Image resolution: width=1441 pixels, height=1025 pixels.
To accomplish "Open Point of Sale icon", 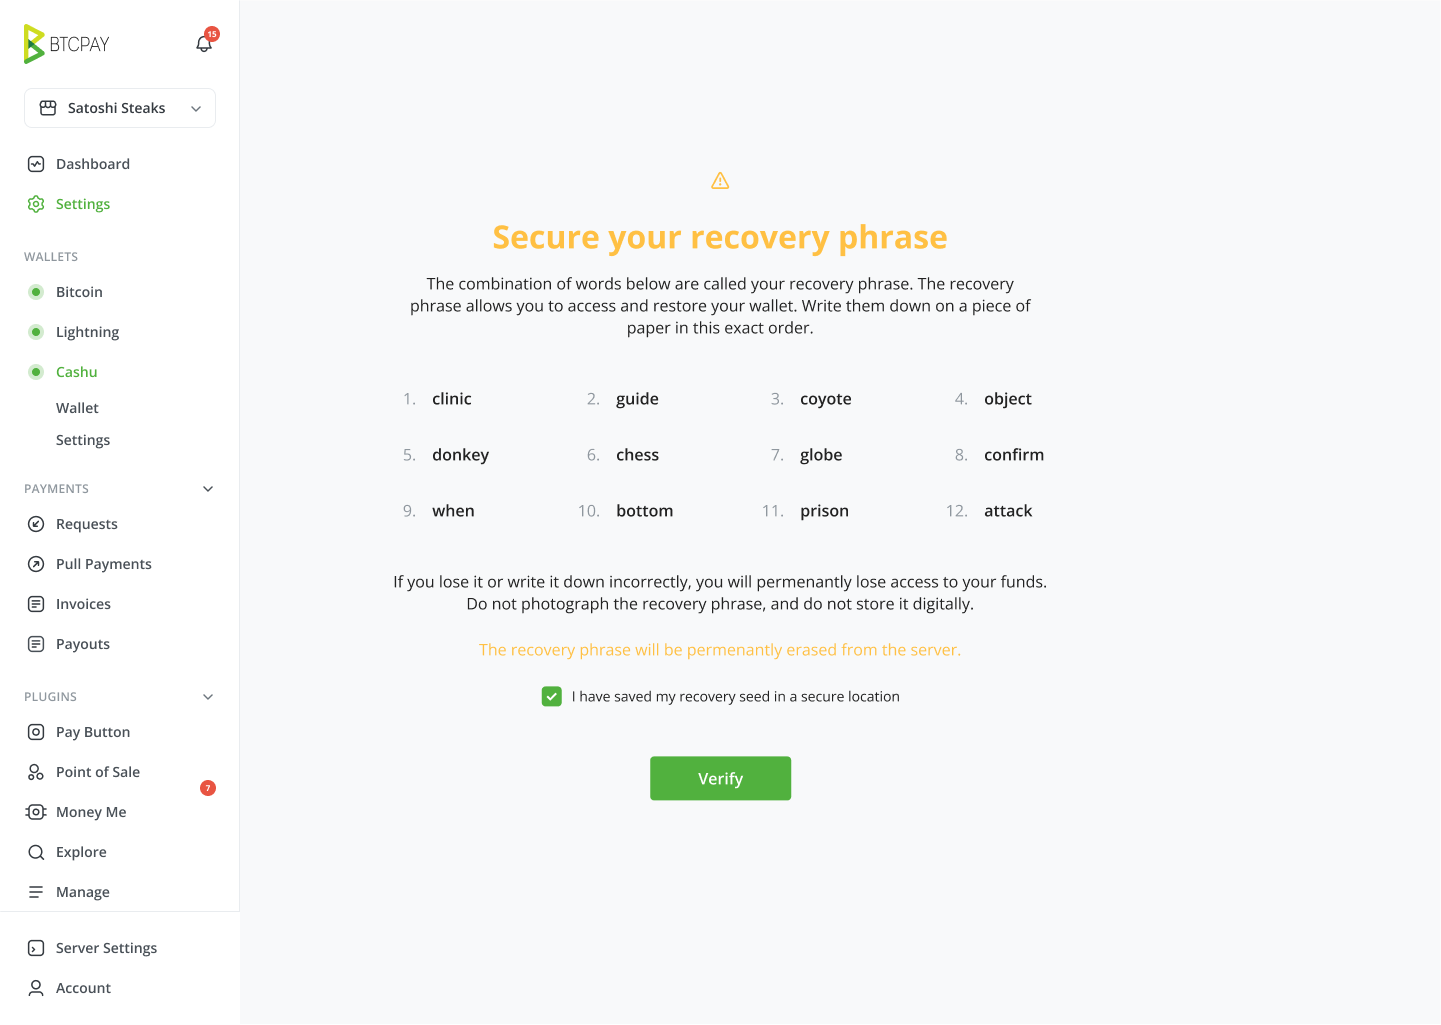I will (36, 772).
